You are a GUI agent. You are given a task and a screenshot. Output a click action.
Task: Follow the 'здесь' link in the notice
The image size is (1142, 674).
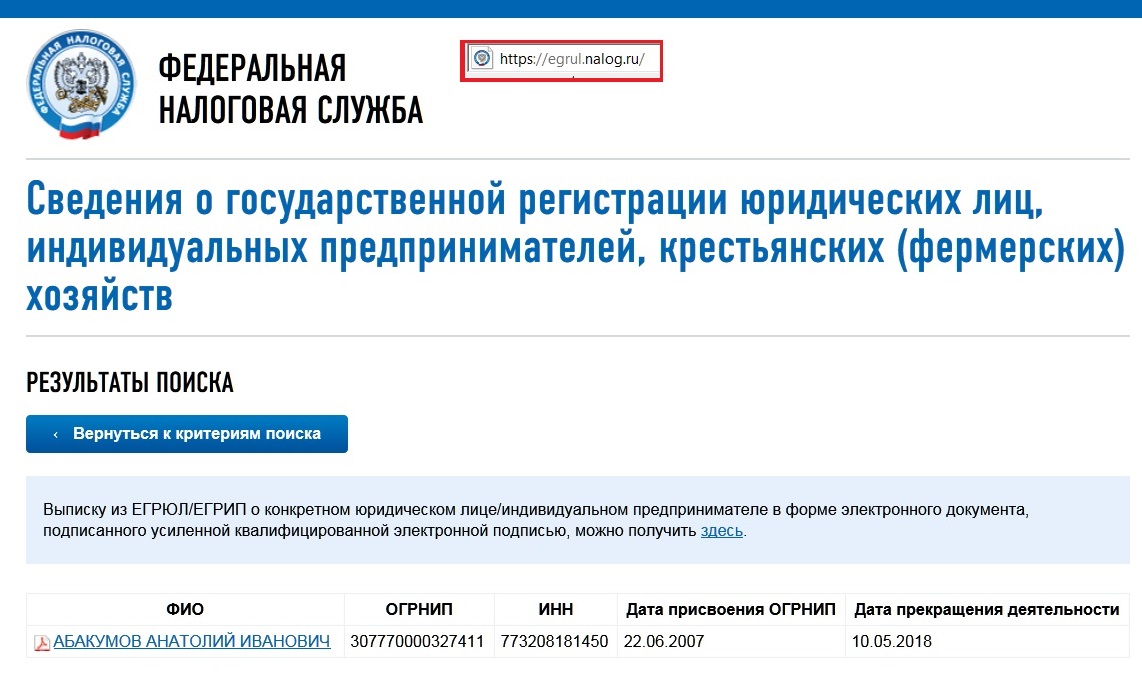coord(721,531)
